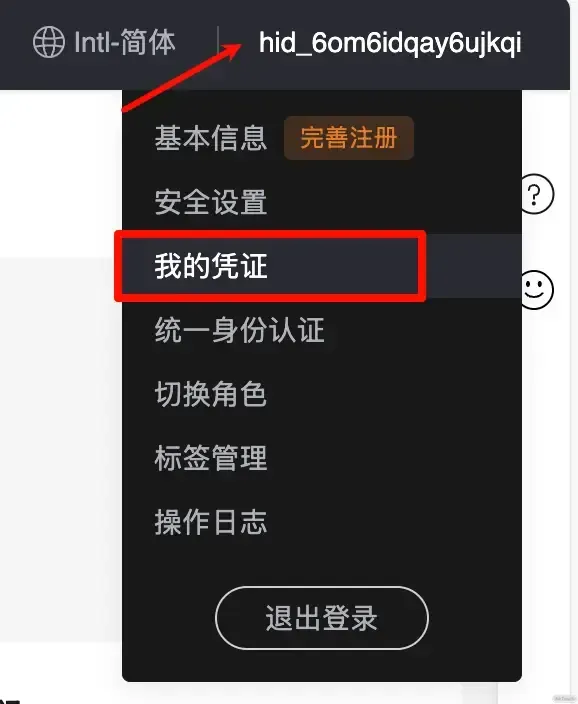Open help via the question mark icon
Image resolution: width=578 pixels, height=704 pixels.
(536, 194)
